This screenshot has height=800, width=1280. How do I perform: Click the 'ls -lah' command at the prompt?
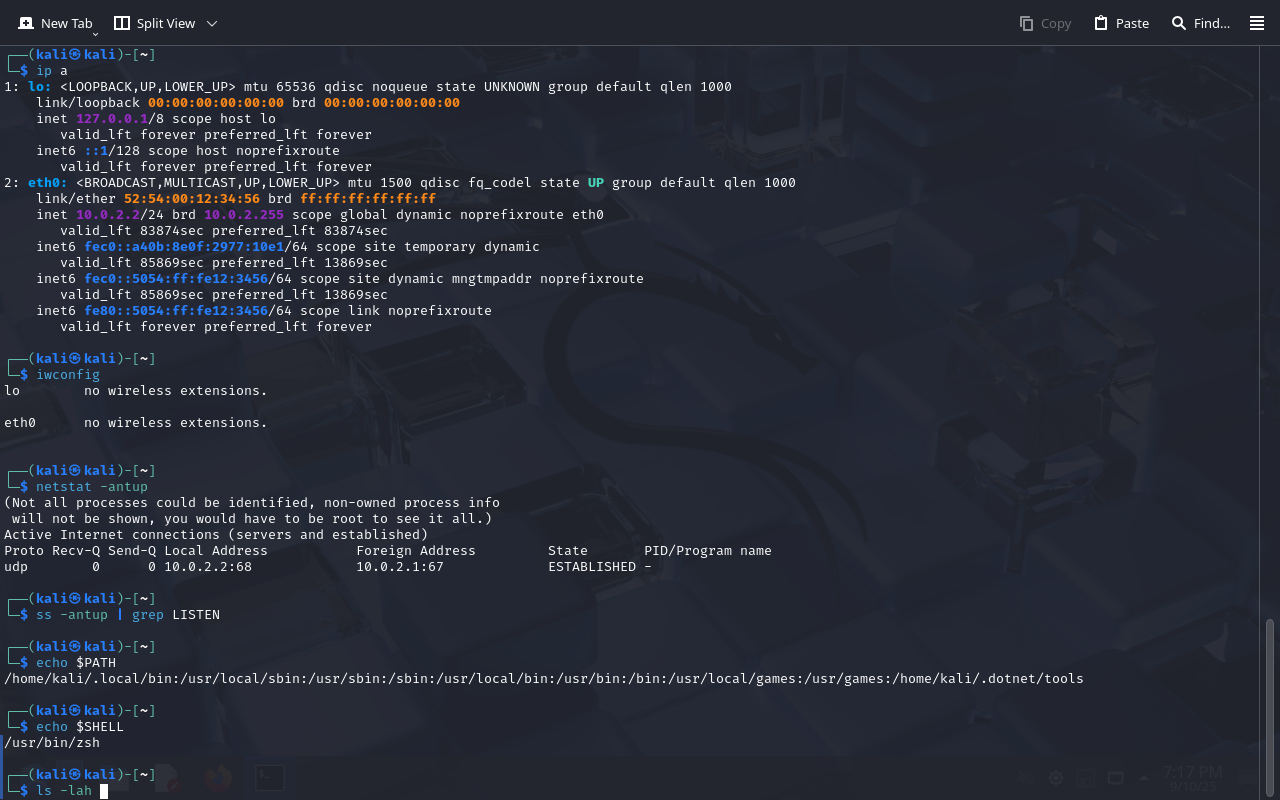coord(64,791)
